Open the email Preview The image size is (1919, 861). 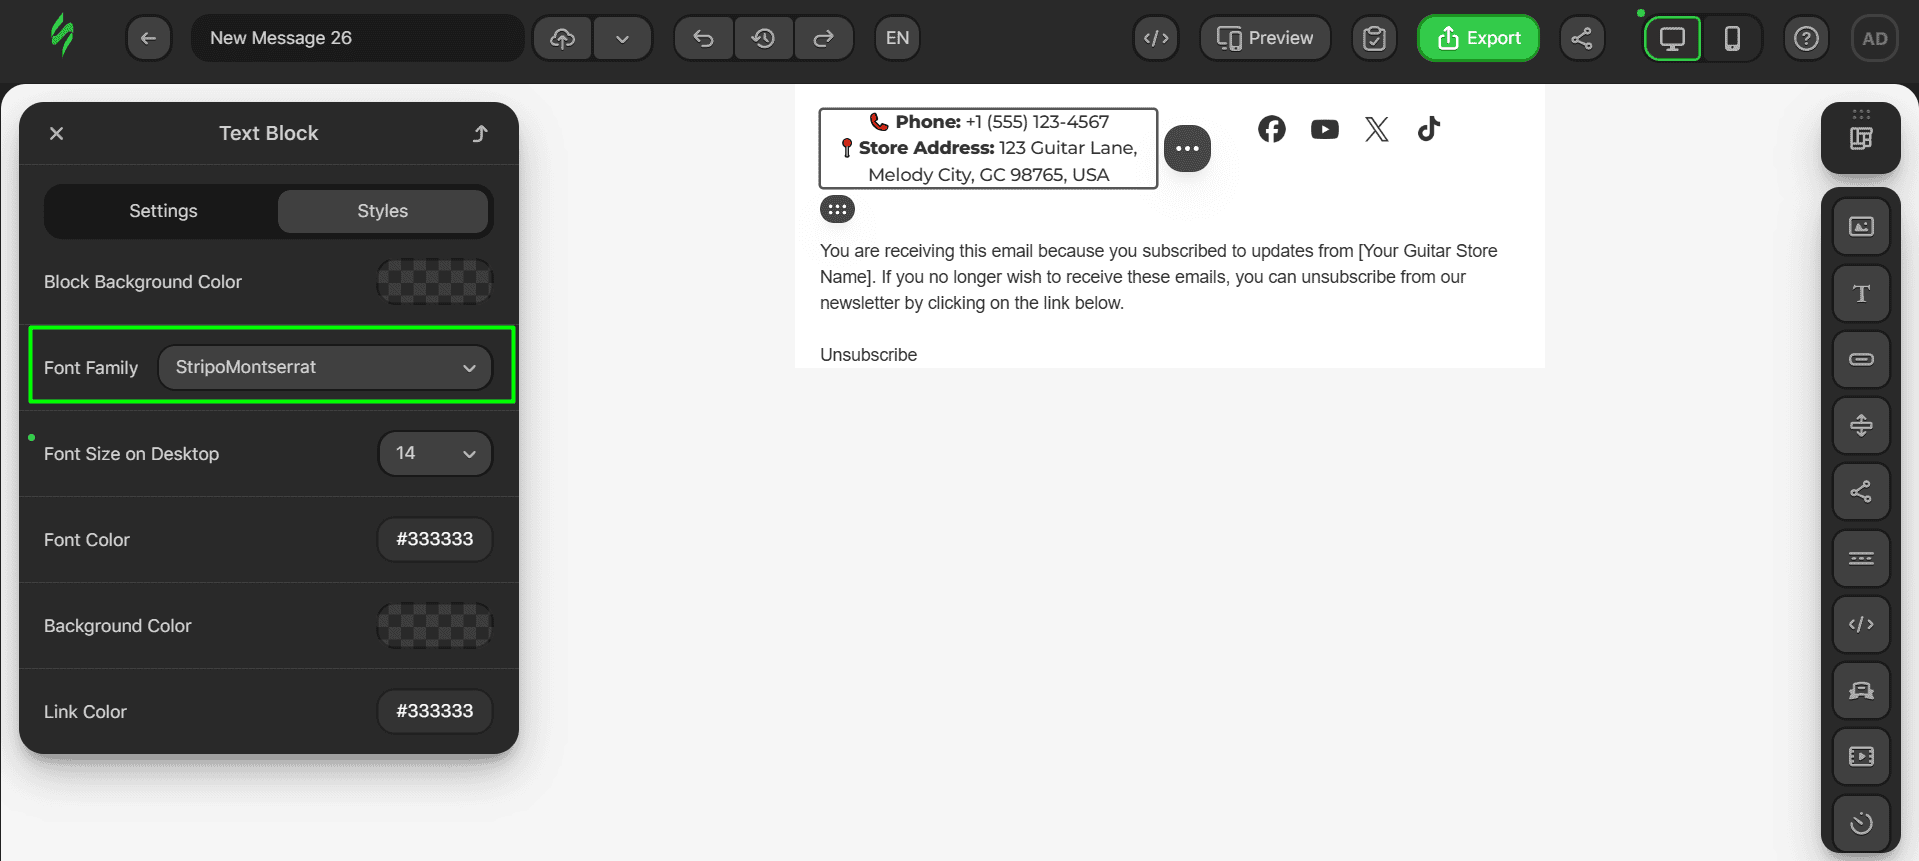pos(1265,38)
